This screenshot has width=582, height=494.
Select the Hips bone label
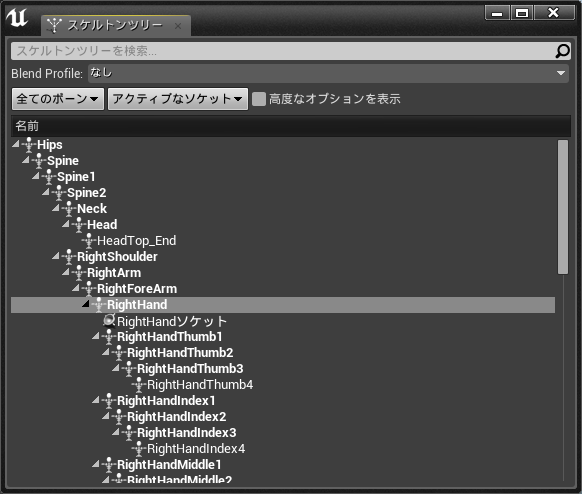[50, 145]
